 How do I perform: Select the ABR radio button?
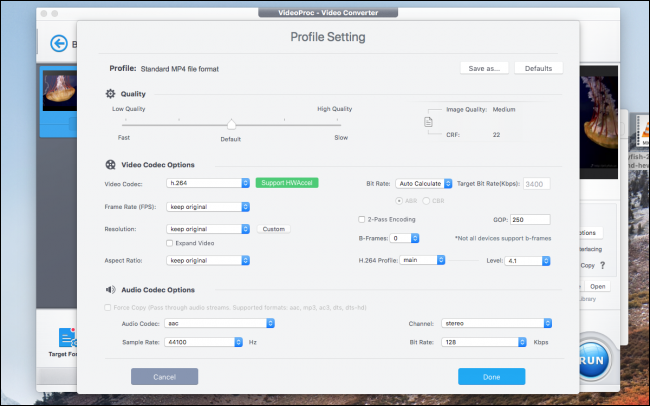tap(399, 201)
